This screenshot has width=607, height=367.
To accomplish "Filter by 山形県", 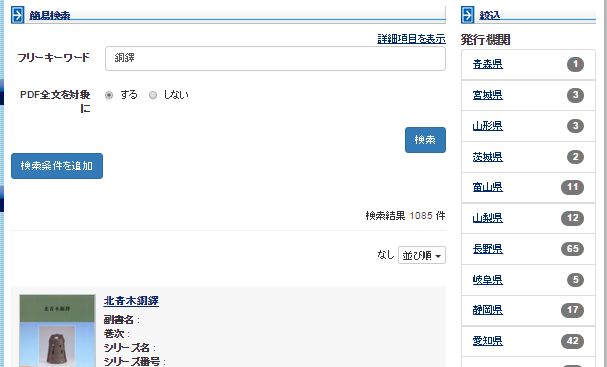I will [x=487, y=125].
